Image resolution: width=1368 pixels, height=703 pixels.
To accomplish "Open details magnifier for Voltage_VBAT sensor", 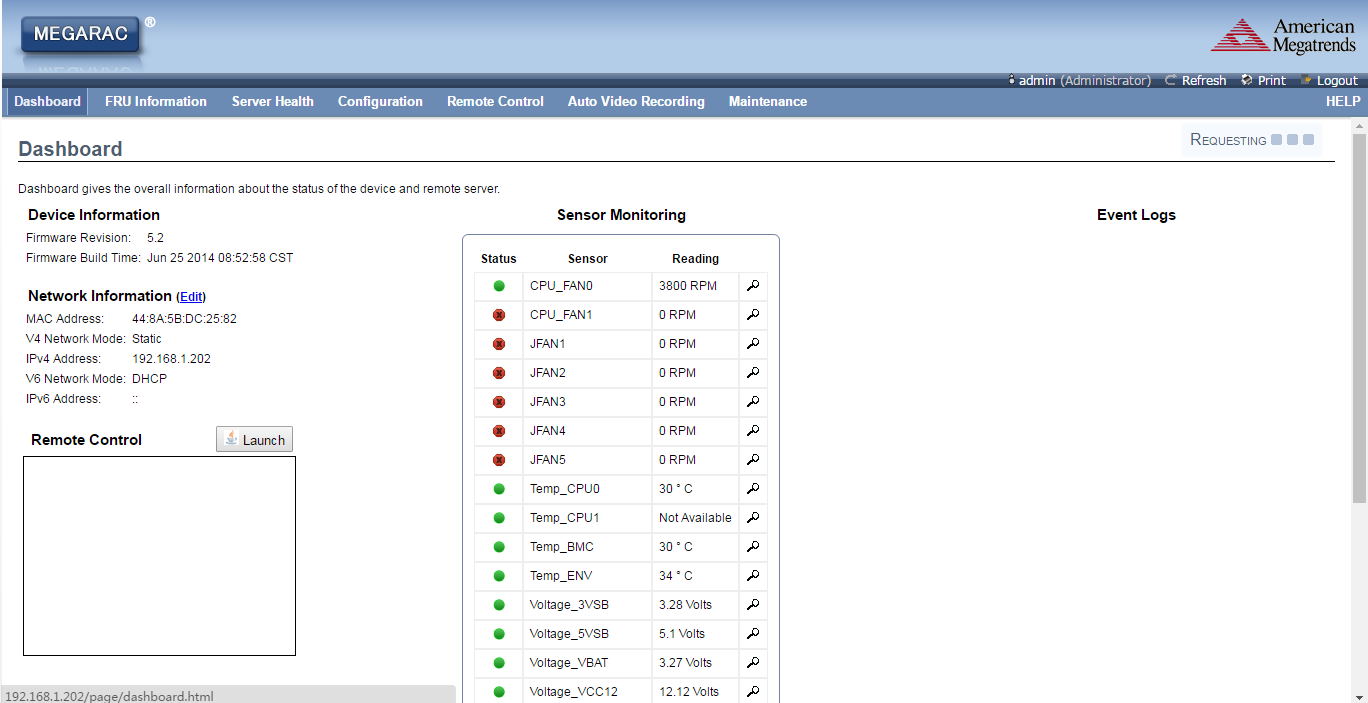I will (x=753, y=663).
